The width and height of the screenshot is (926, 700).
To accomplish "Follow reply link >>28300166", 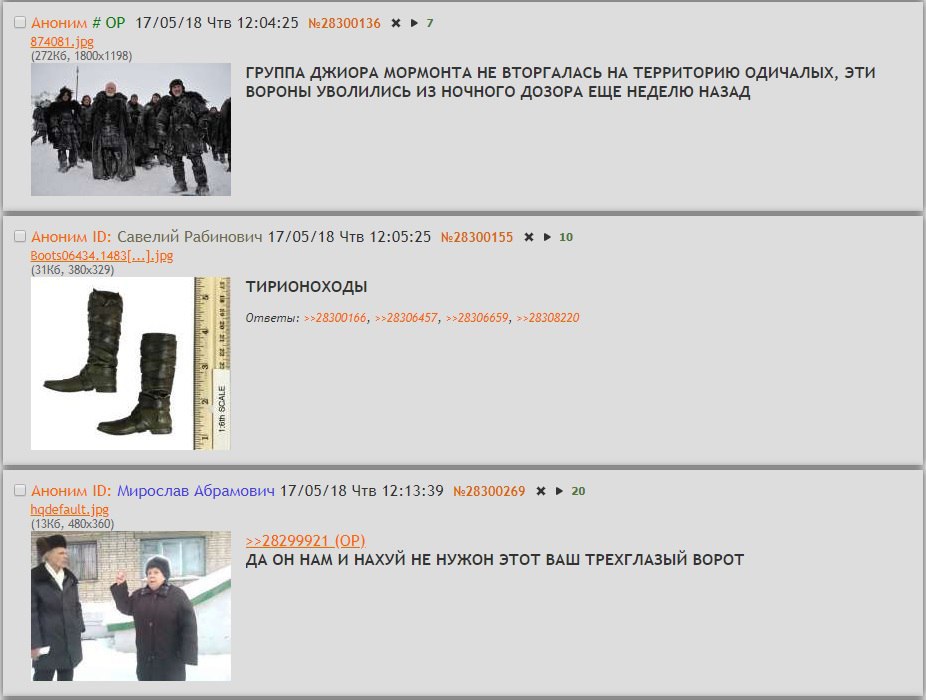I will [335, 318].
